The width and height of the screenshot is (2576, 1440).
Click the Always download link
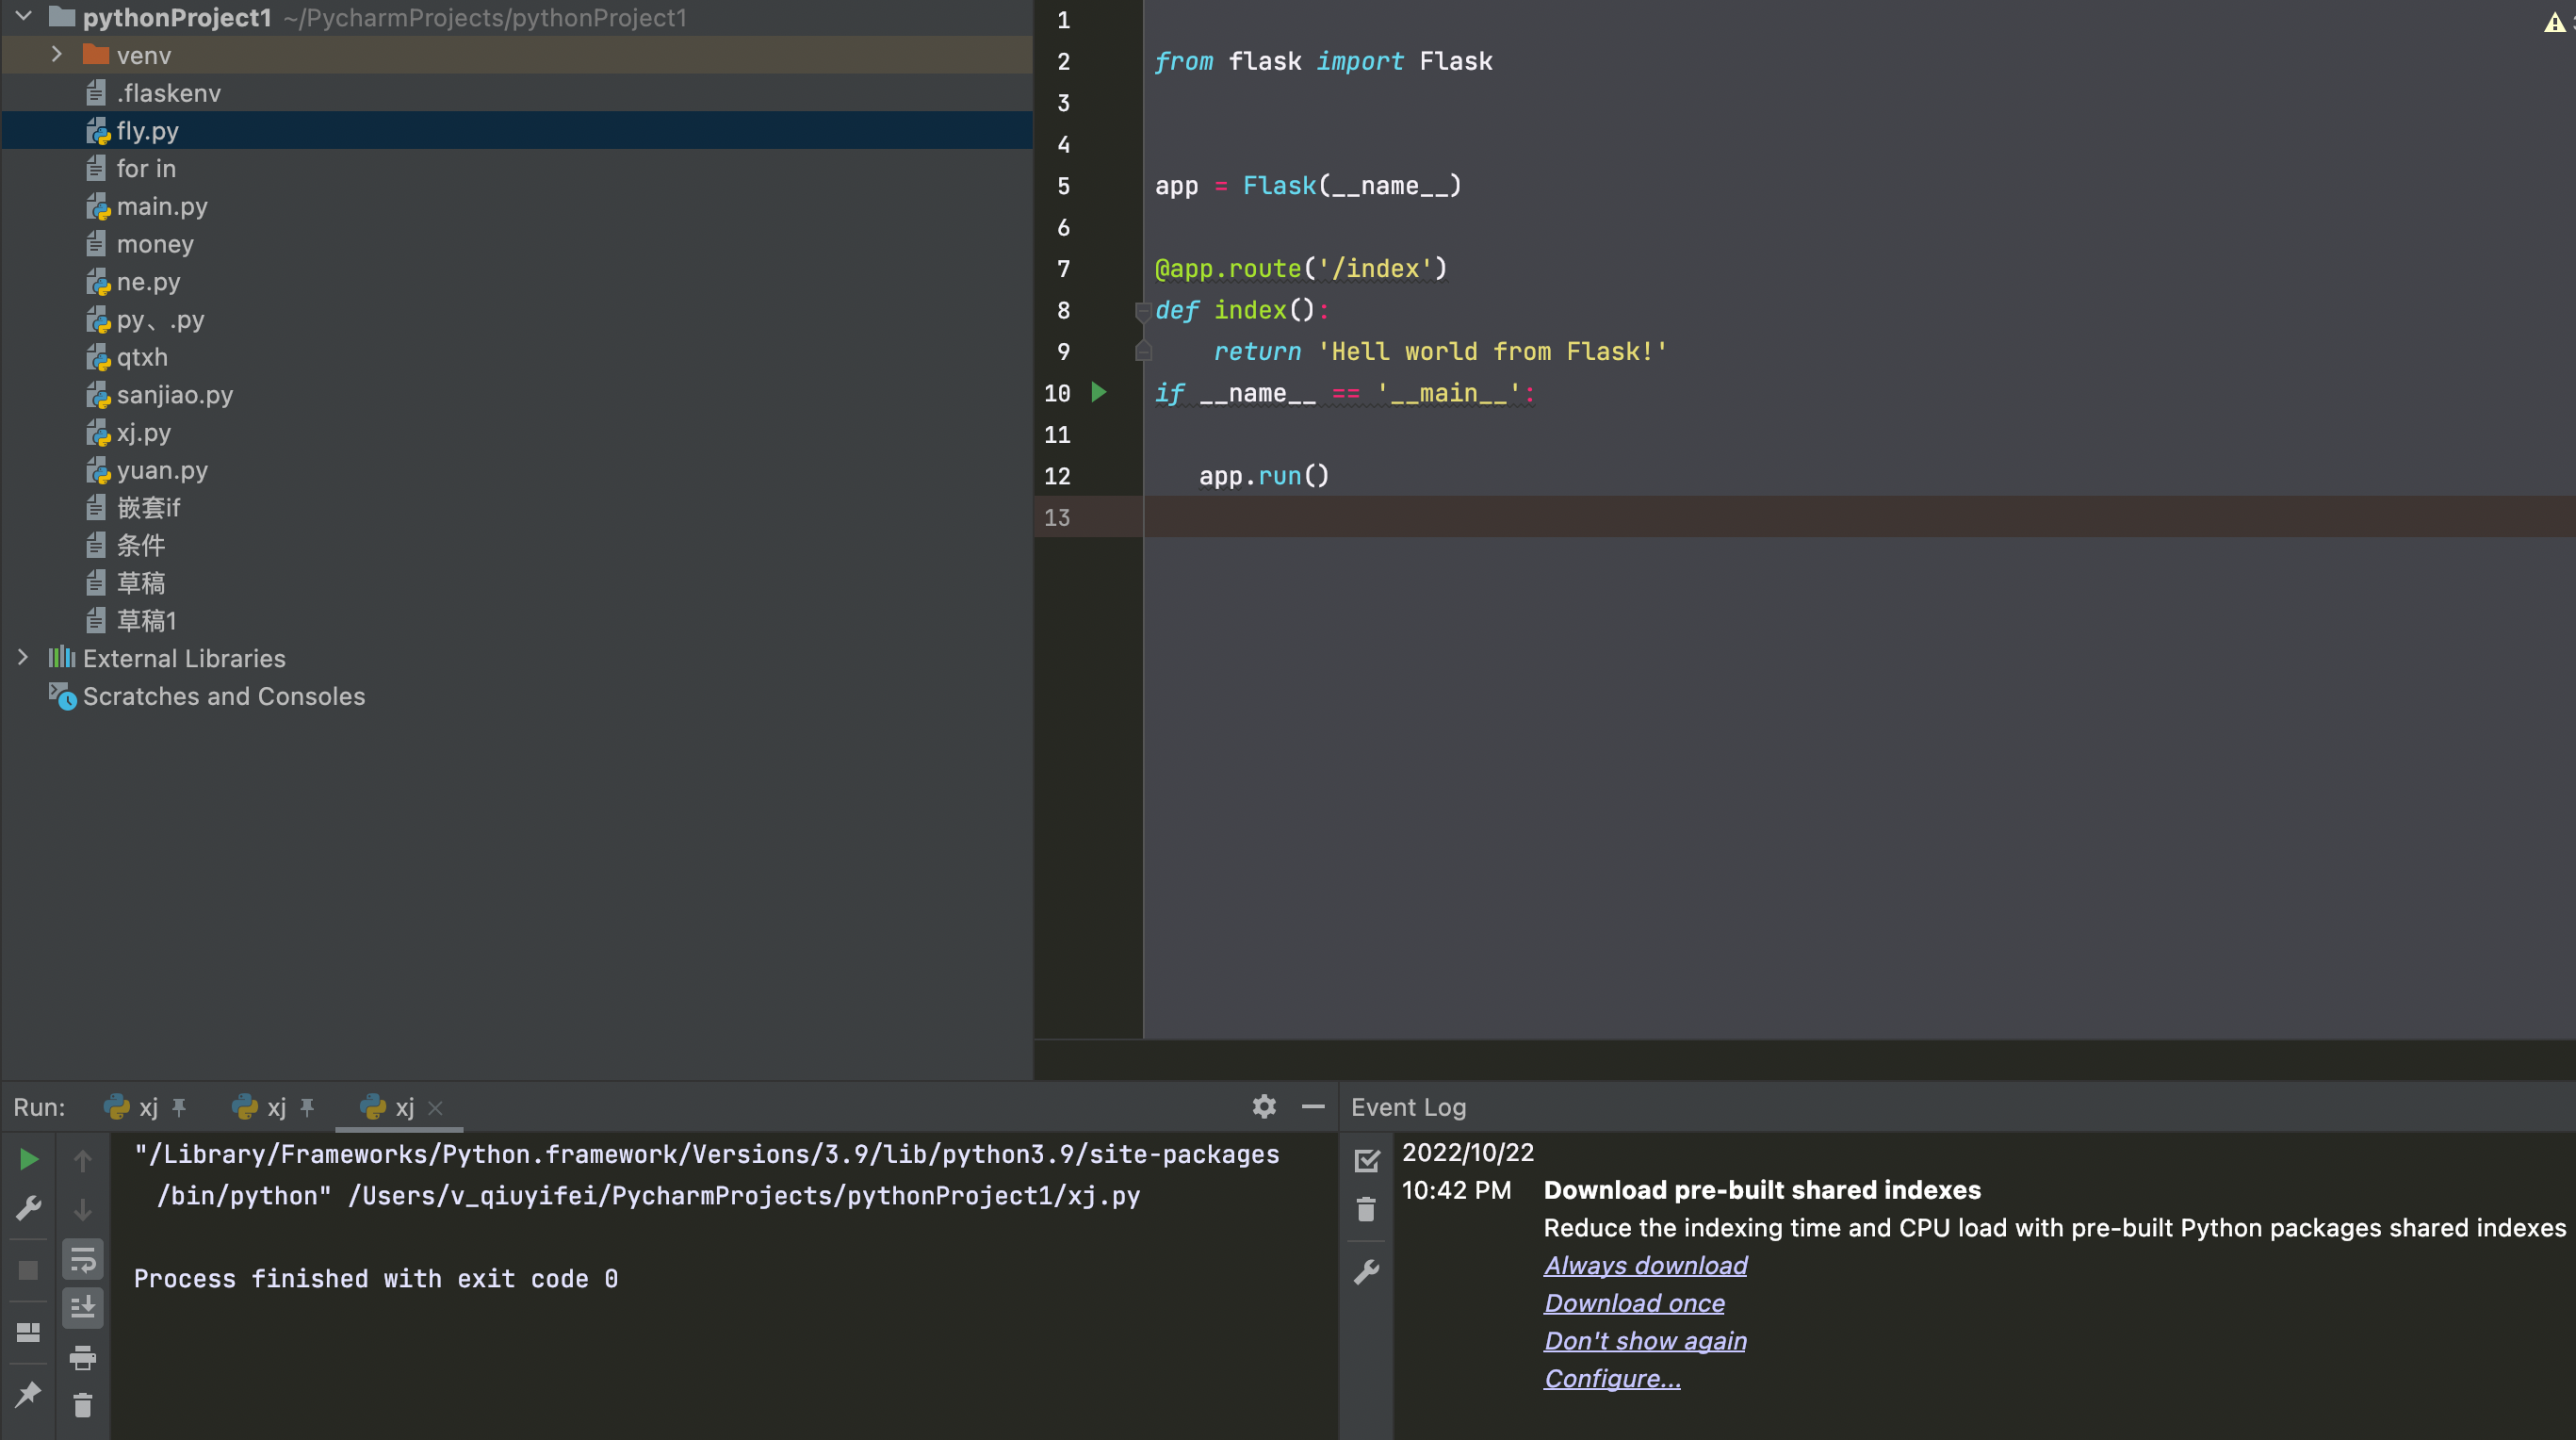click(x=1645, y=1265)
